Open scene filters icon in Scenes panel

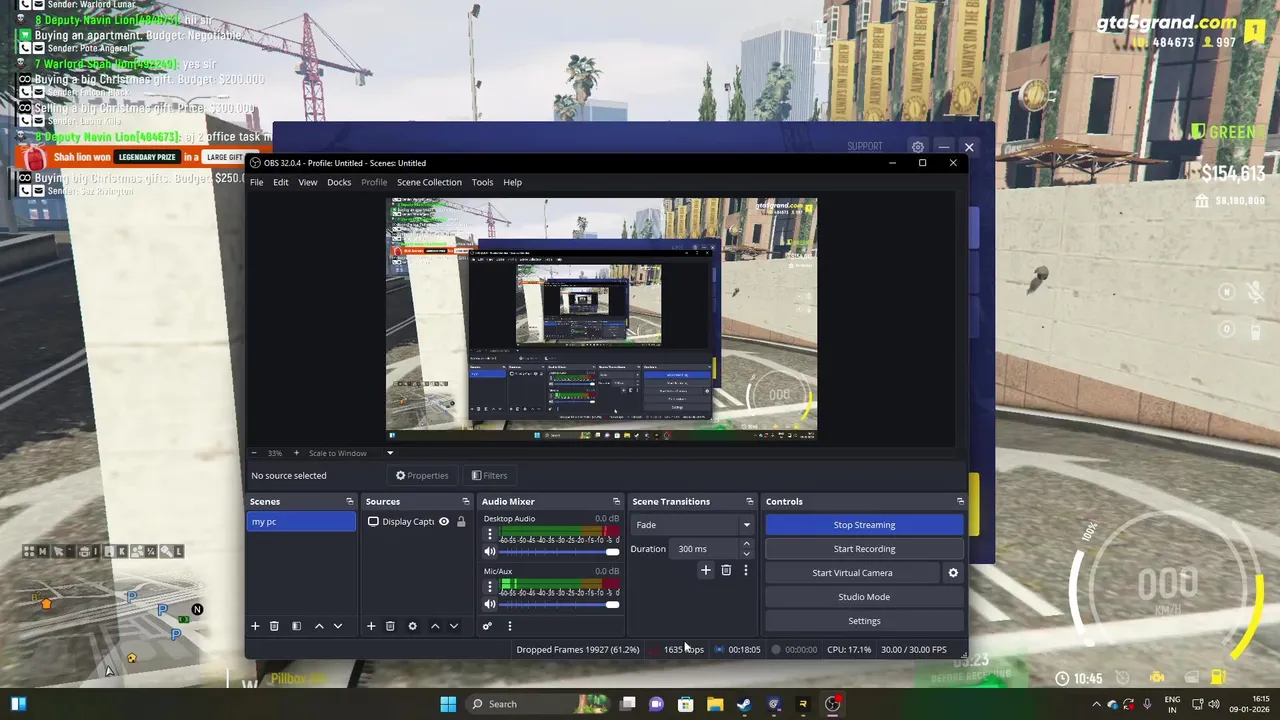(296, 626)
